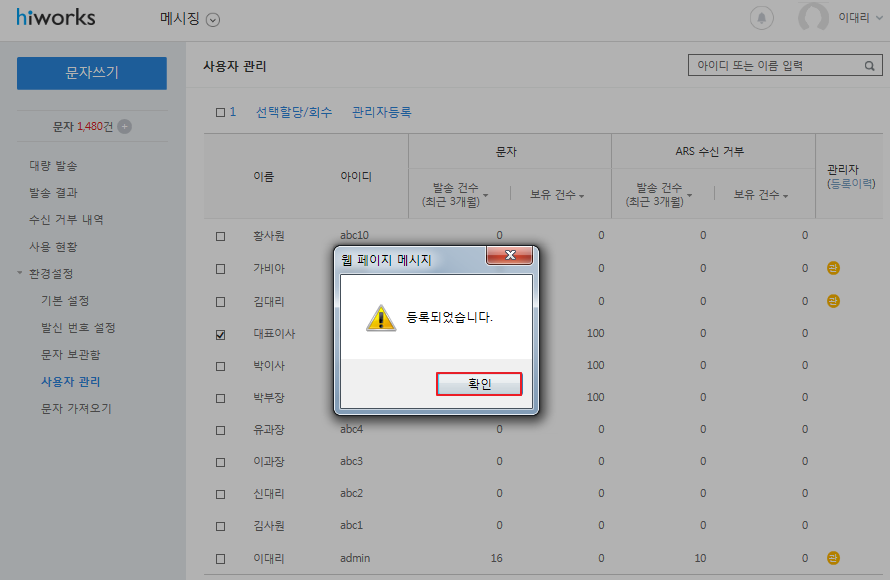Click the plus icon beside 문자 1,480건
The image size is (890, 580).
pyautogui.click(x=124, y=126)
